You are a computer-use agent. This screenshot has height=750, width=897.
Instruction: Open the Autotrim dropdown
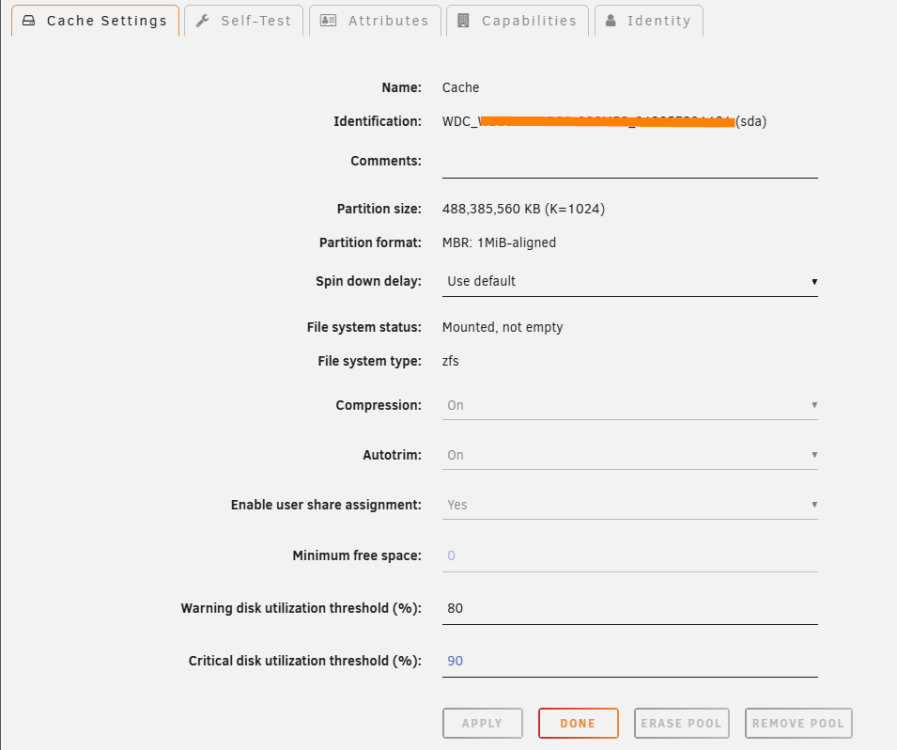pos(630,455)
